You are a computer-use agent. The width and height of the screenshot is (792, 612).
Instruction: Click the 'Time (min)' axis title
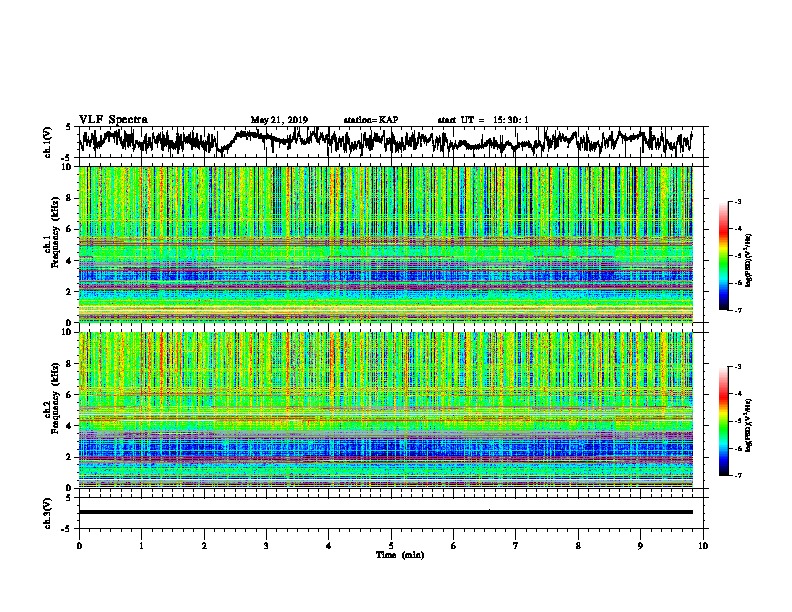point(400,555)
